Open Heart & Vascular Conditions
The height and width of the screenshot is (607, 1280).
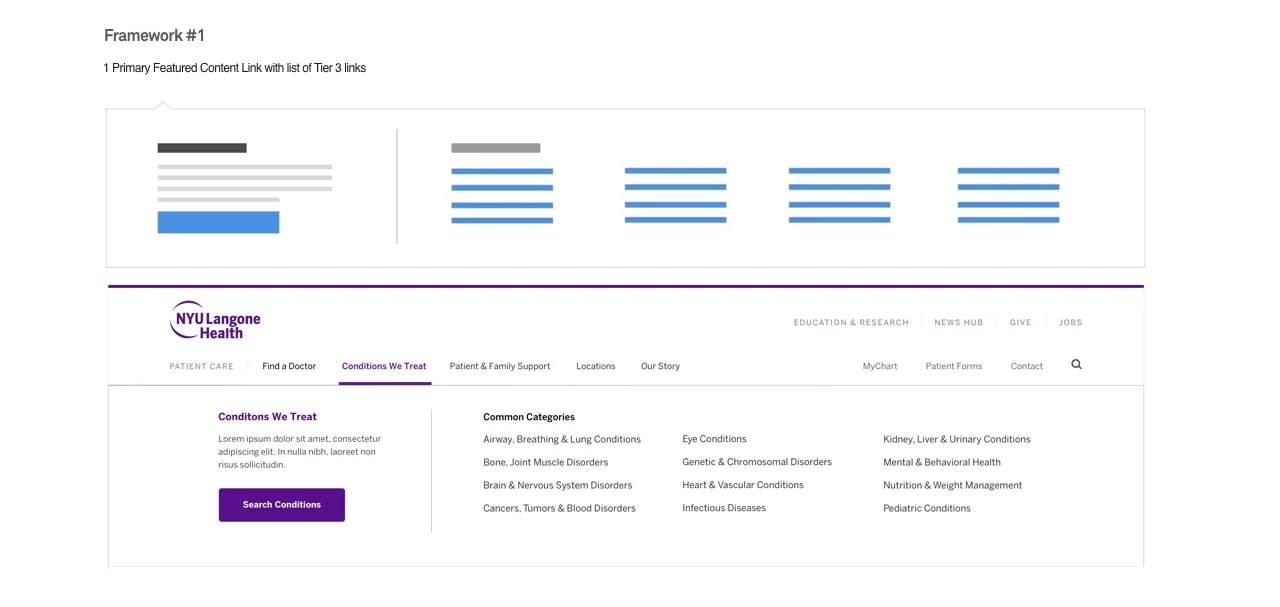(x=743, y=485)
